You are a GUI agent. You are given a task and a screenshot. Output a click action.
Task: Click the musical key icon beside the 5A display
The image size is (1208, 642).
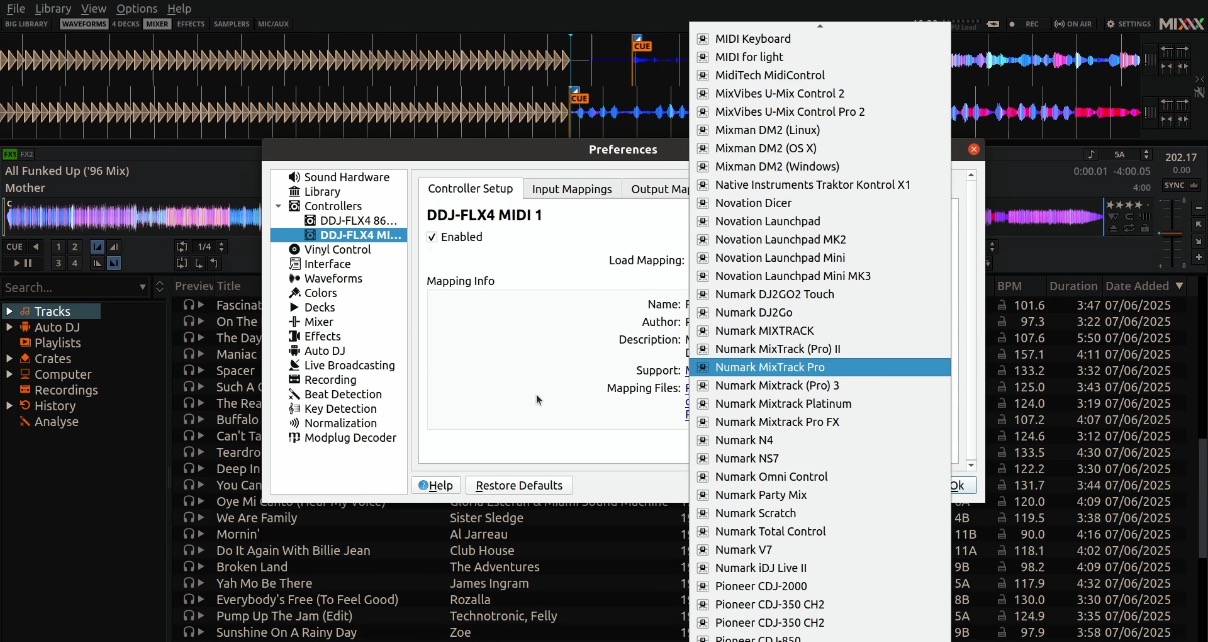click(x=1092, y=153)
